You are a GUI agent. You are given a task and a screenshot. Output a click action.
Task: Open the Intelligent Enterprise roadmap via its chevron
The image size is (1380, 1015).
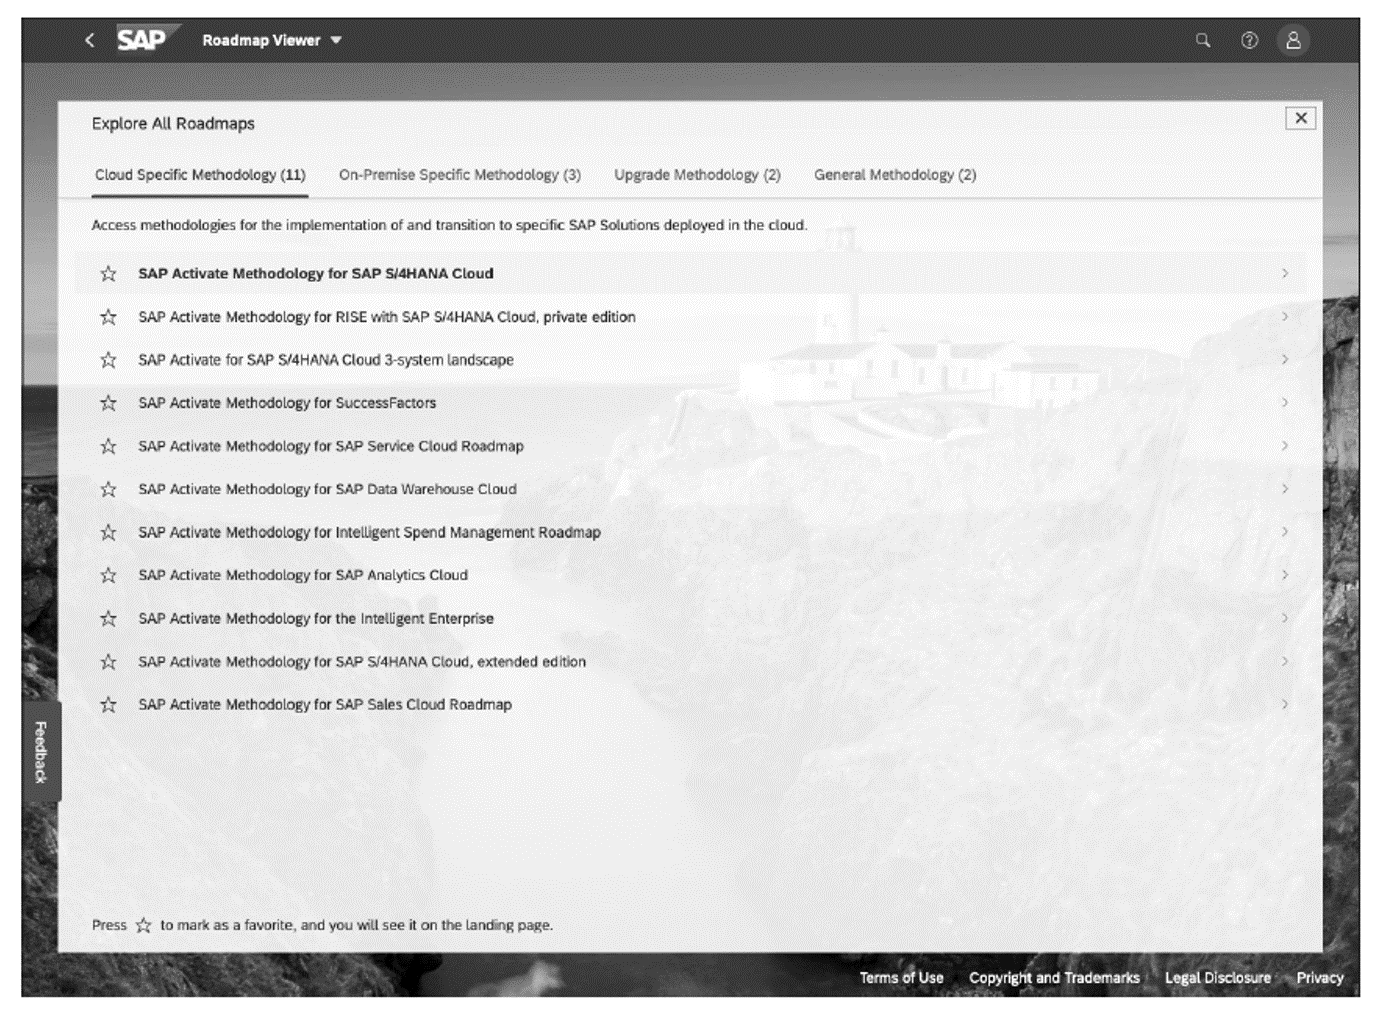point(1286,618)
